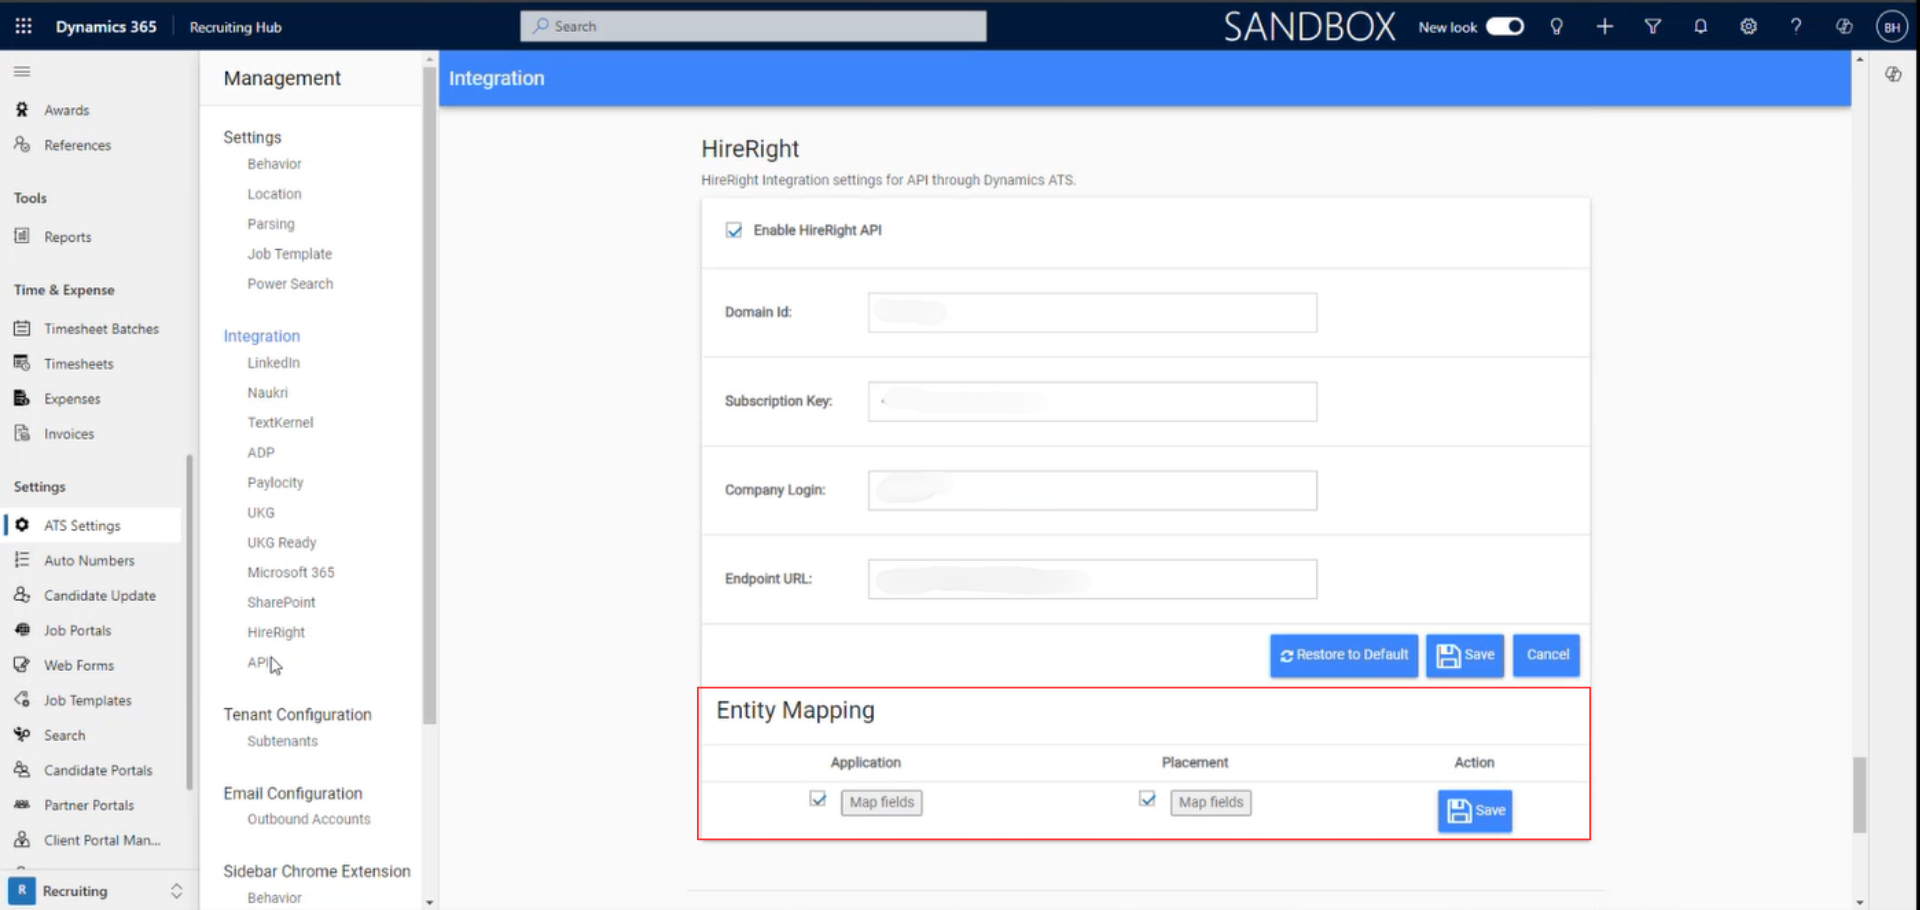The width and height of the screenshot is (1920, 910).
Task: Open Awards in the sidebar
Action: tap(66, 110)
